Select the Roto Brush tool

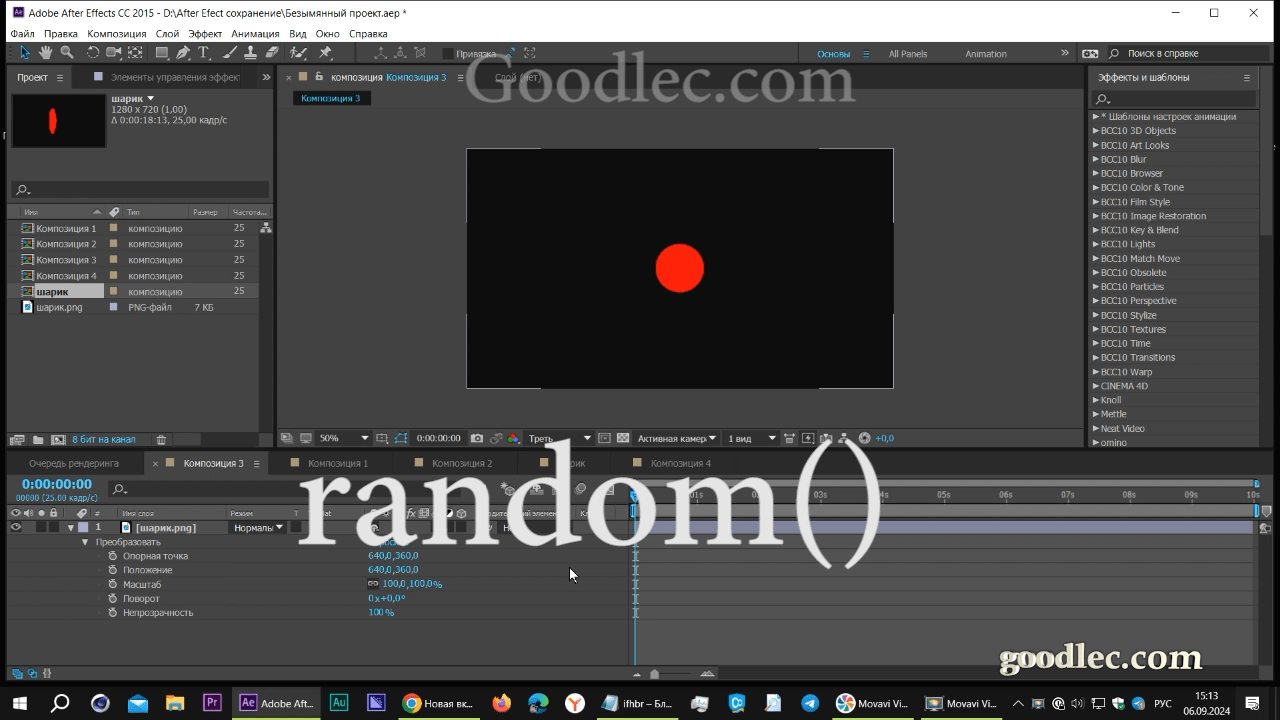(x=298, y=52)
